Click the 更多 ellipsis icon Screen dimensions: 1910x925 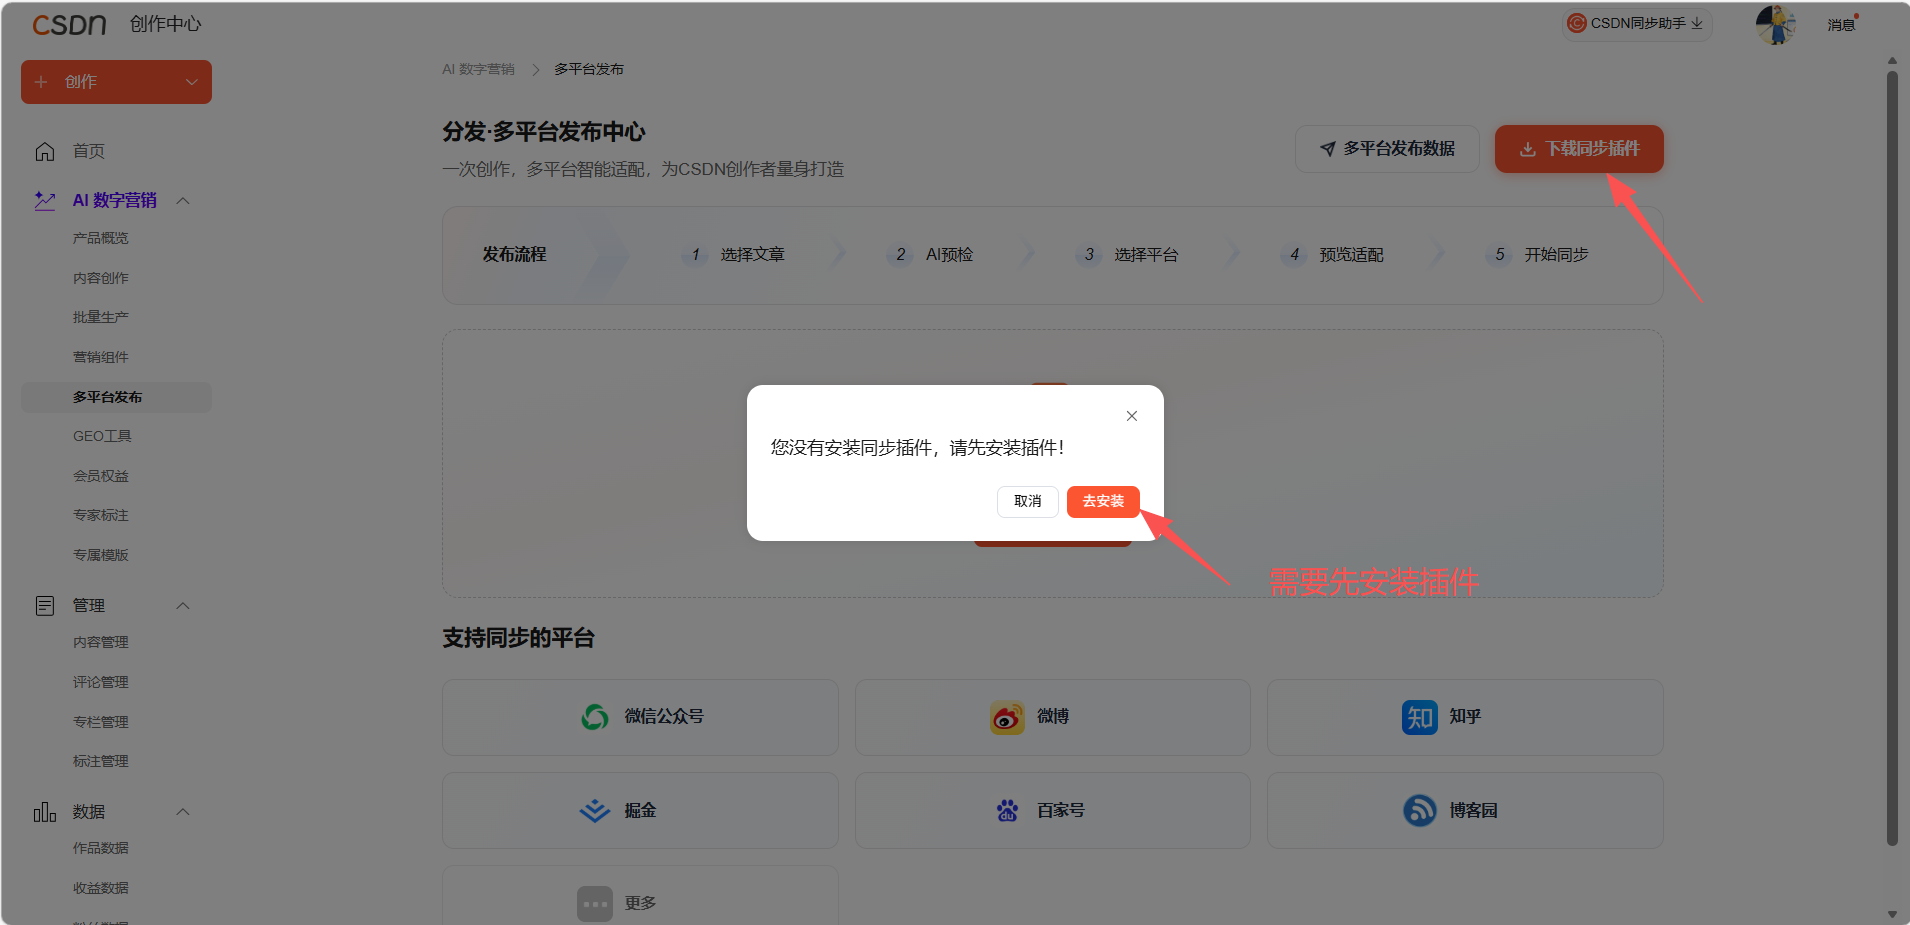coord(595,904)
